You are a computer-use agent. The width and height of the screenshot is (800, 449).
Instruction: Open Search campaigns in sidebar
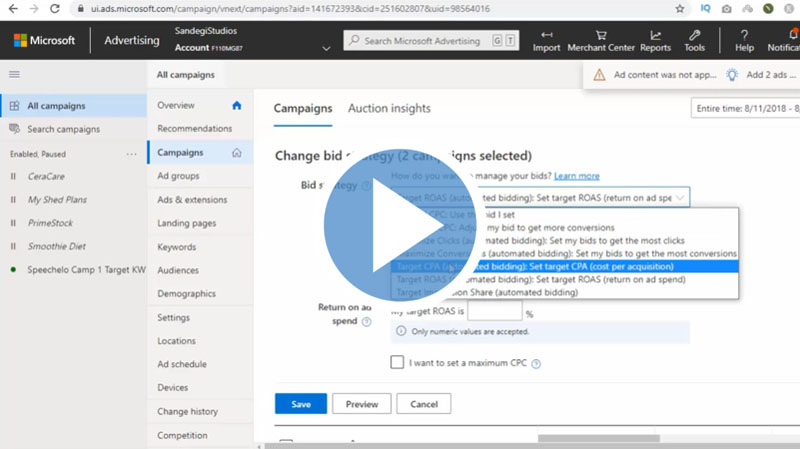coord(63,129)
